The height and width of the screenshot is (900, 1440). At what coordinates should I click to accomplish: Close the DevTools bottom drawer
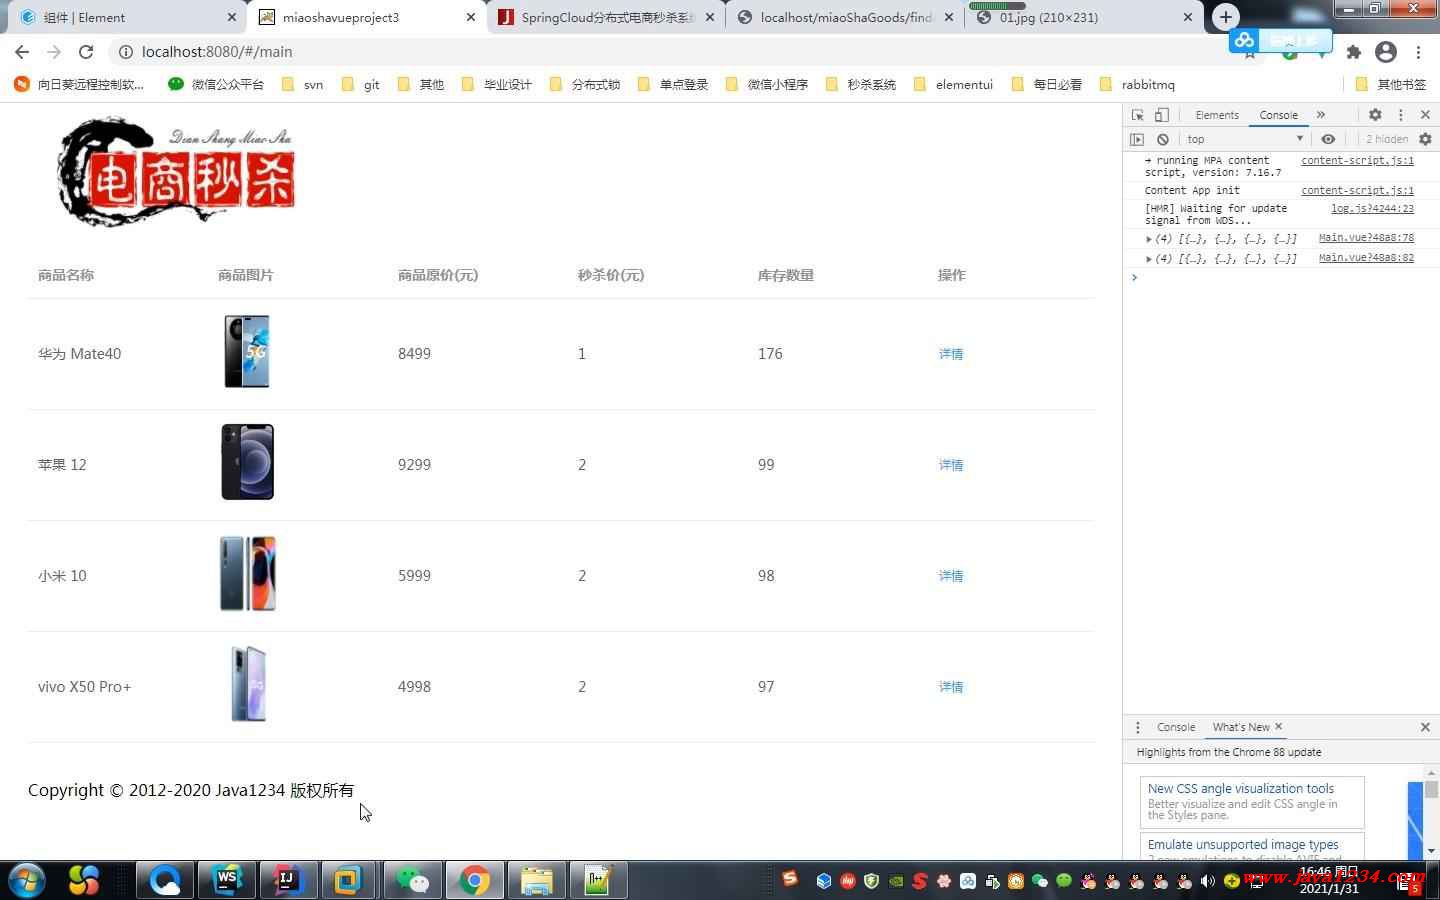pos(1425,727)
